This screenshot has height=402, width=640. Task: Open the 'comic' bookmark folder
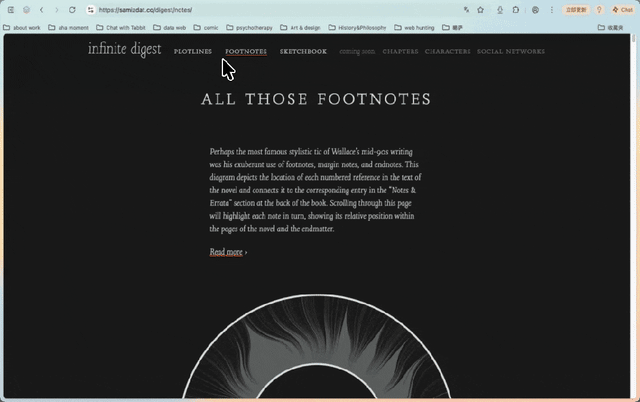[x=206, y=28]
